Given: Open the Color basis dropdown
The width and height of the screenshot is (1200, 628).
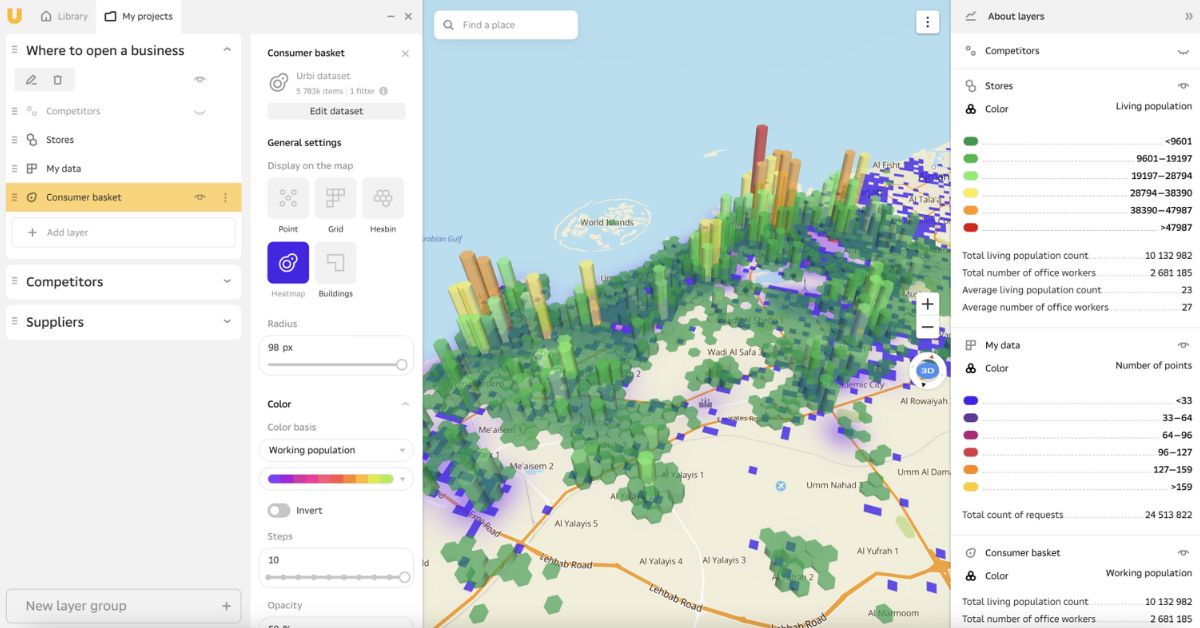Looking at the screenshot, I should pyautogui.click(x=336, y=450).
